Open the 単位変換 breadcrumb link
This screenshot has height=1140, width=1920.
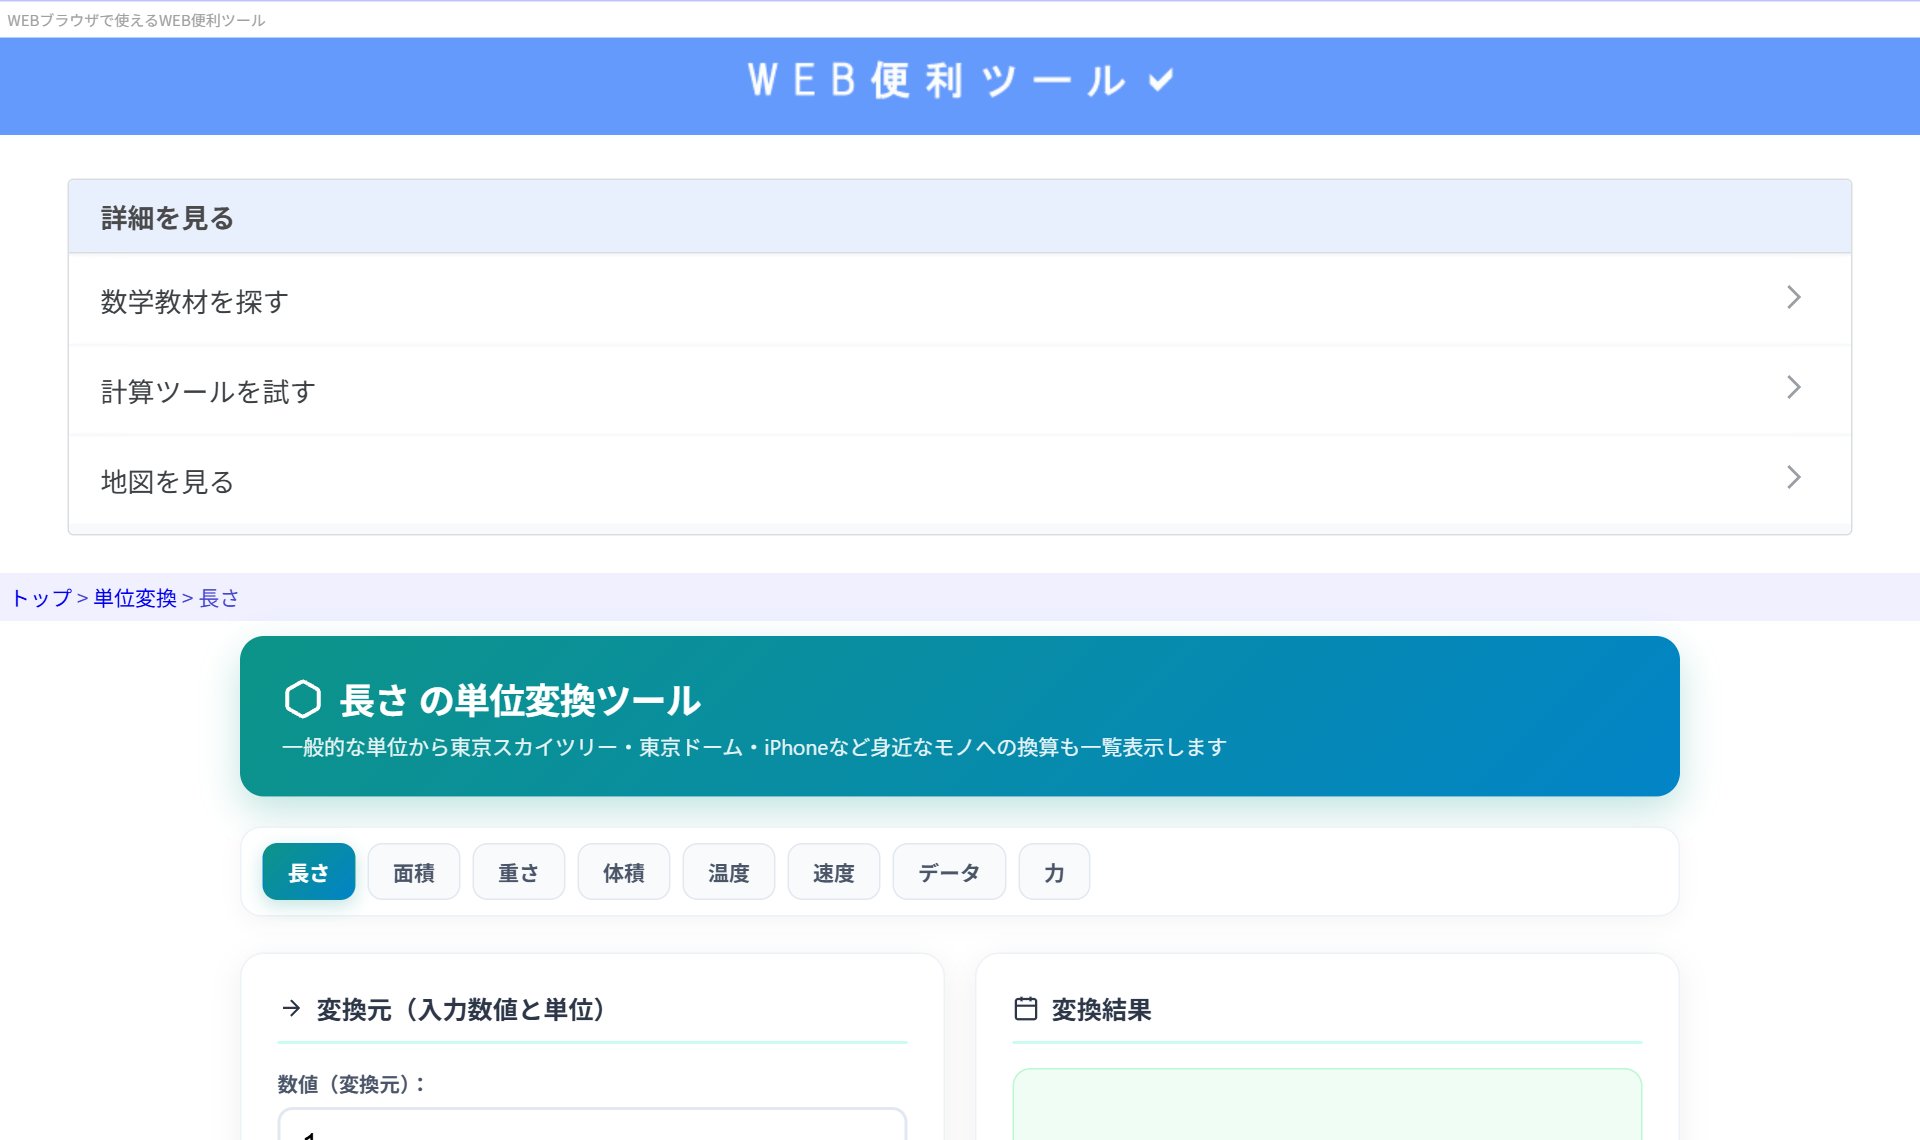coord(135,598)
